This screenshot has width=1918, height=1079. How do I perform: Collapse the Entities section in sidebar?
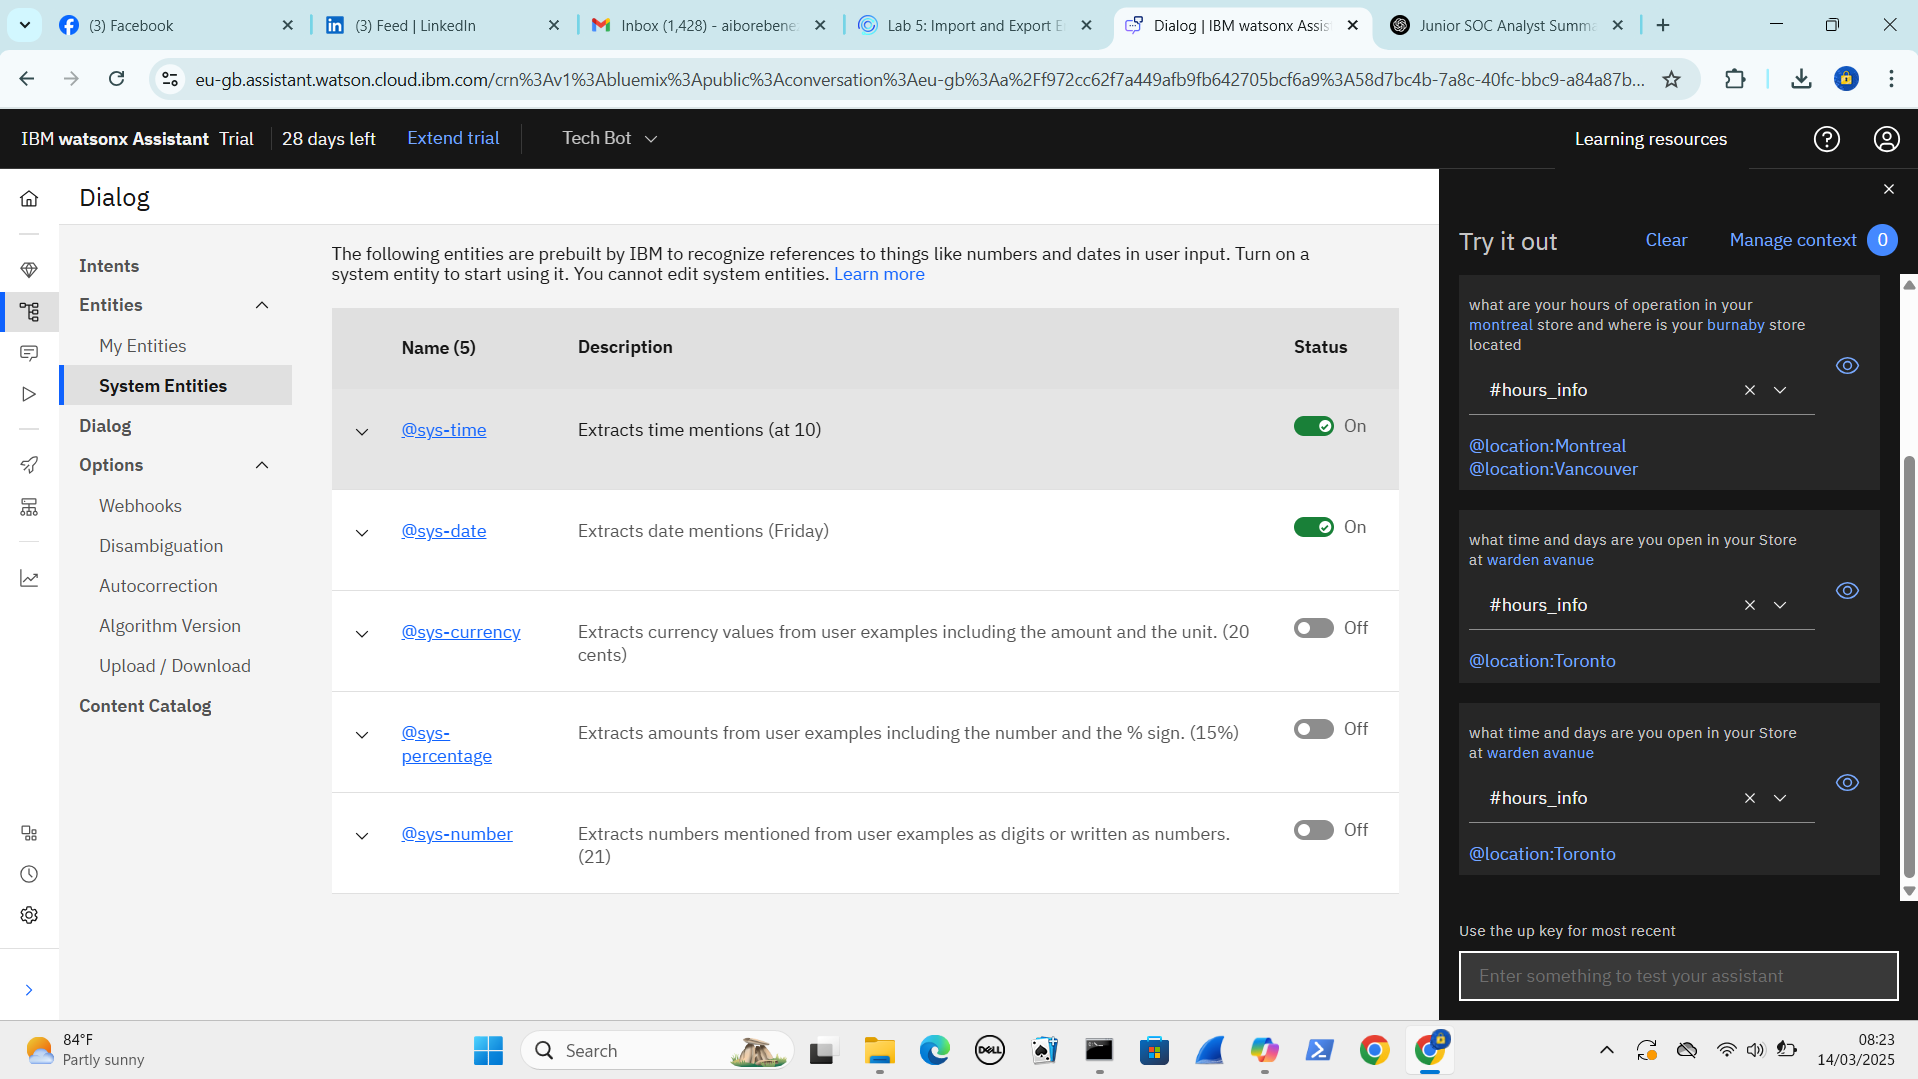coord(262,305)
